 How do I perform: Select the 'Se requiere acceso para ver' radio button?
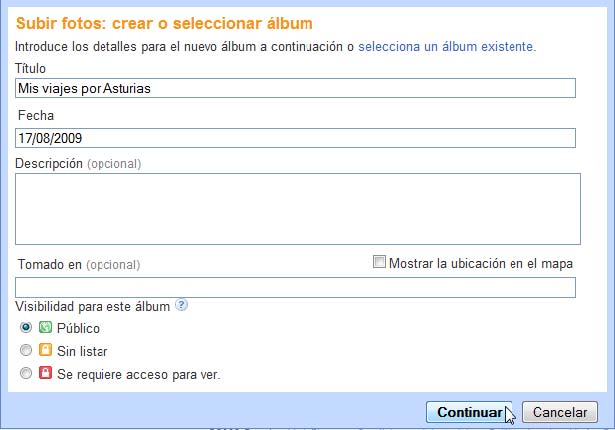pyautogui.click(x=26, y=373)
